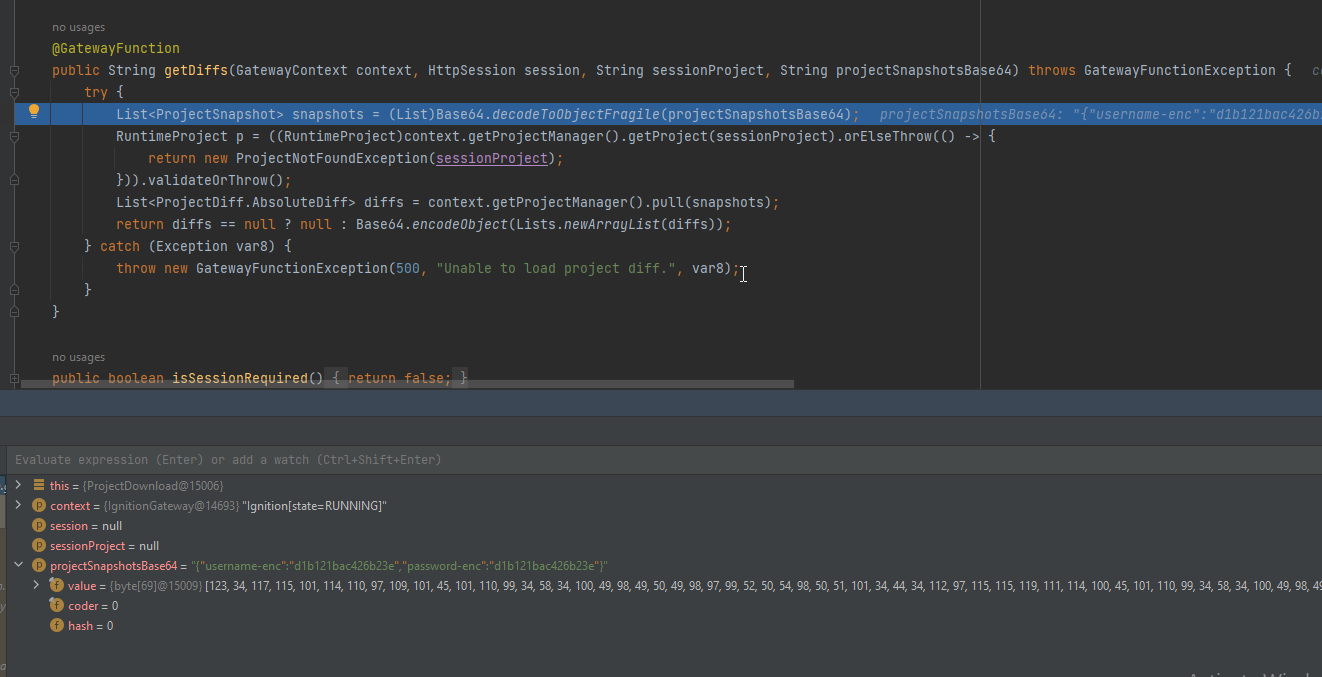The image size is (1322, 677).
Task: Collapse the projectSnapshotsBase64 variable node
Action: (x=18, y=566)
